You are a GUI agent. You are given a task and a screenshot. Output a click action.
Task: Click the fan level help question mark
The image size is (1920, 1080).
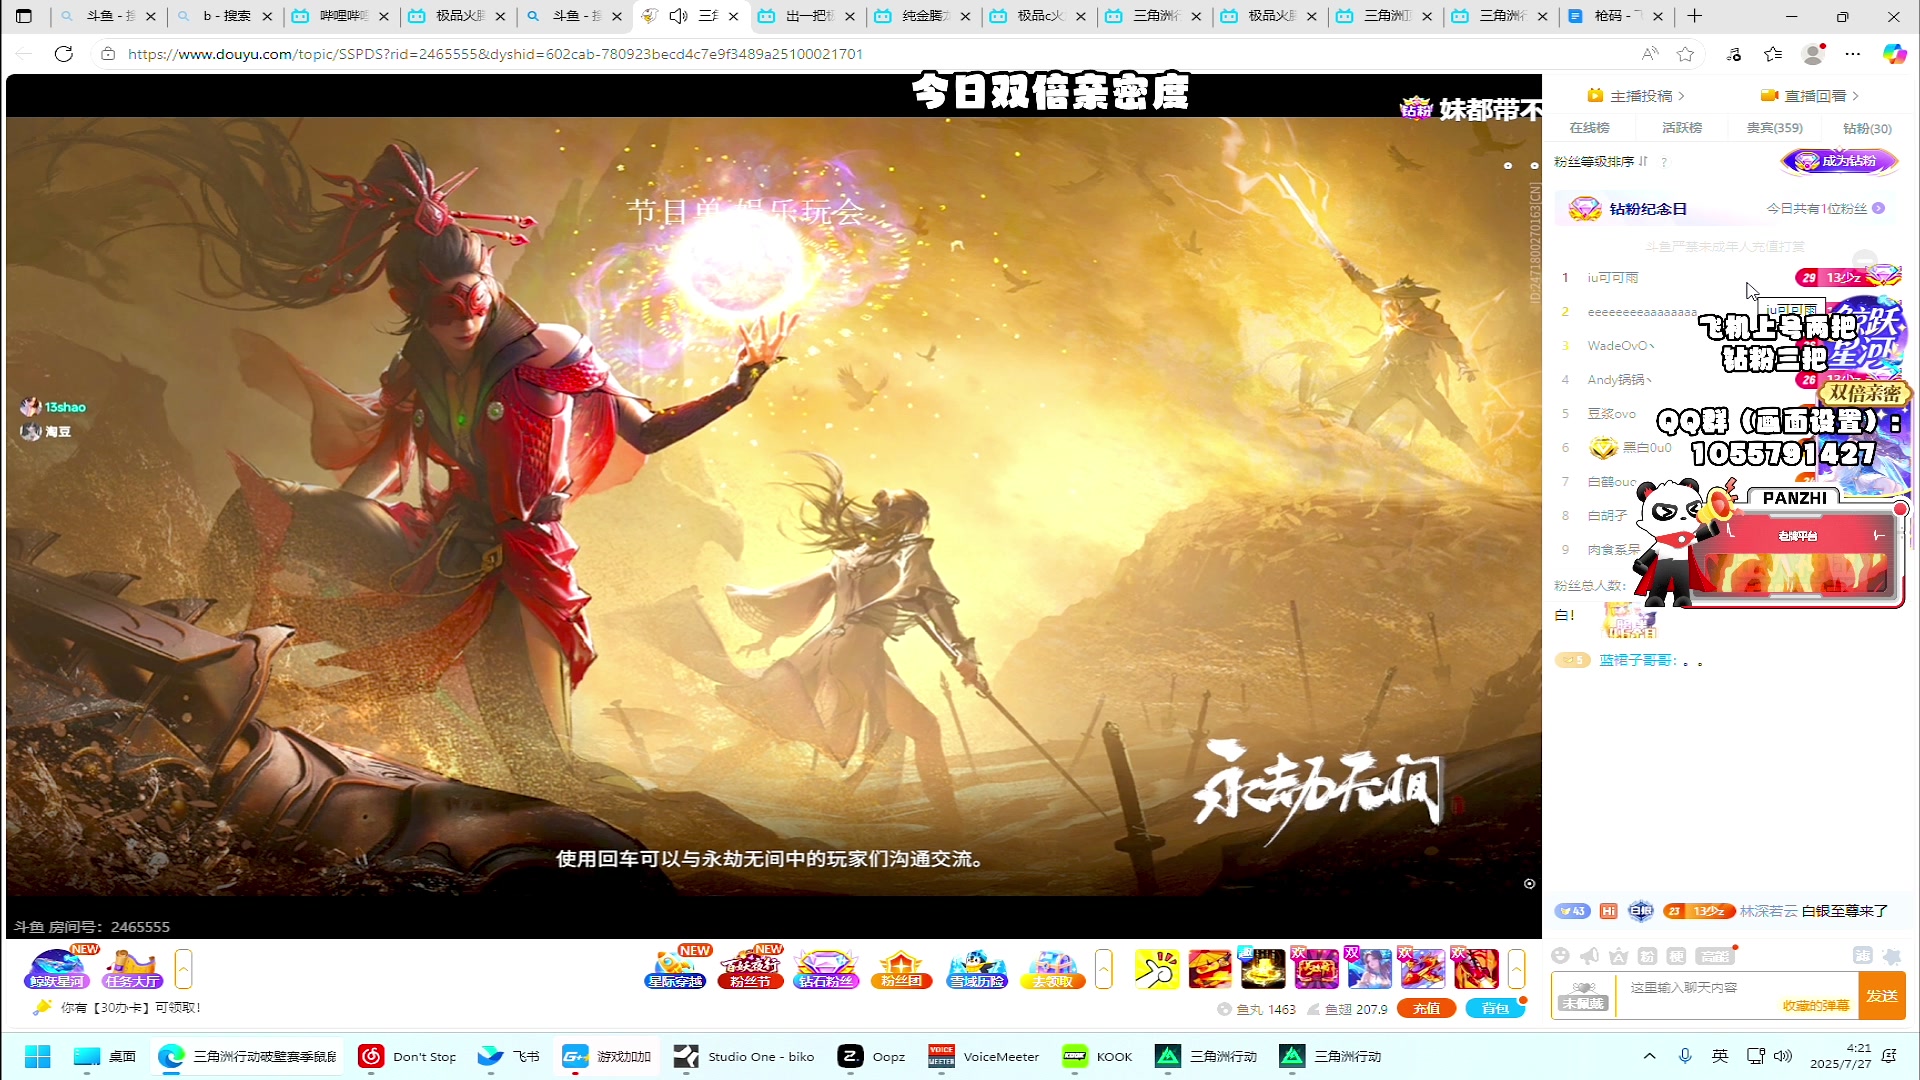(x=1664, y=162)
